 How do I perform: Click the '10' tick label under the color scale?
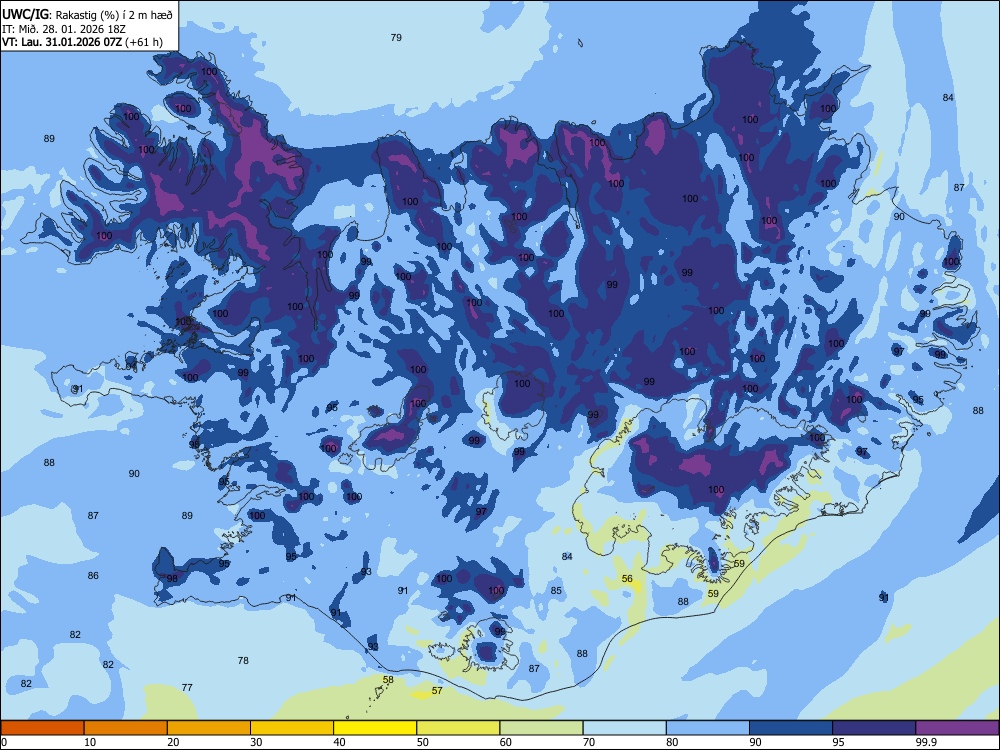90,742
